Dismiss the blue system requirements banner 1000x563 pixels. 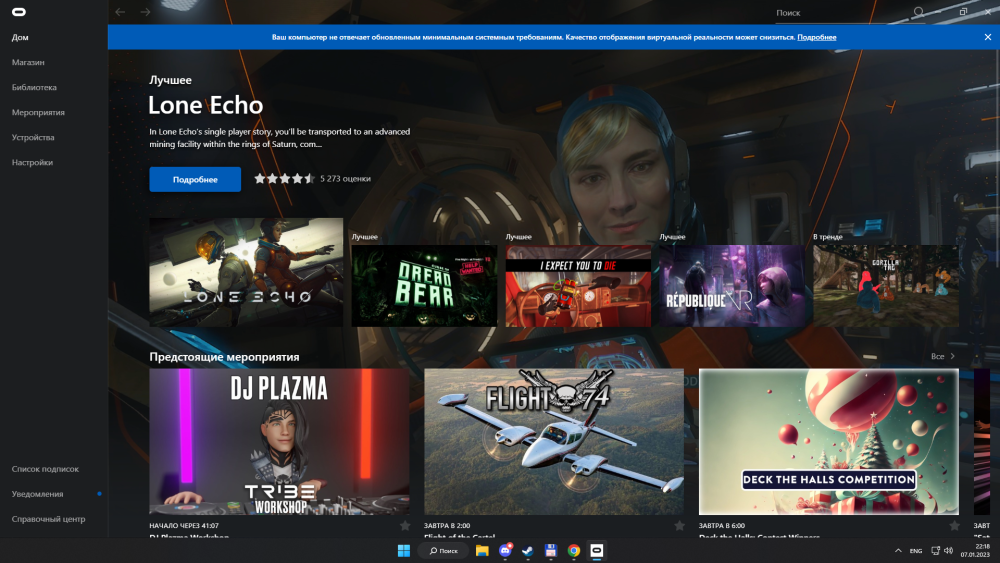point(987,37)
